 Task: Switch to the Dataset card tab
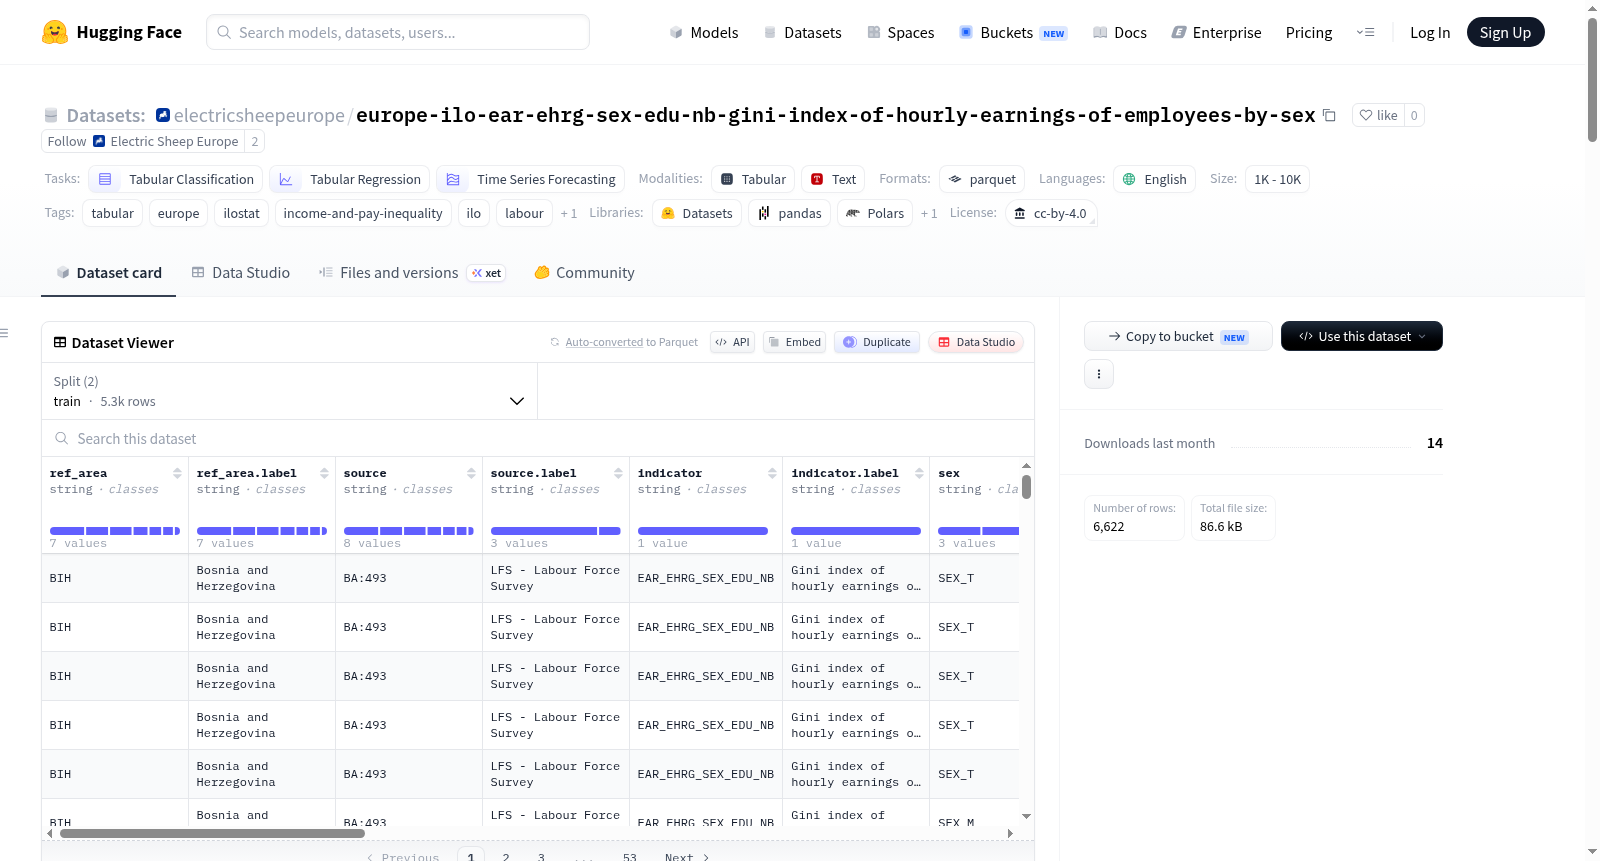pos(108,273)
